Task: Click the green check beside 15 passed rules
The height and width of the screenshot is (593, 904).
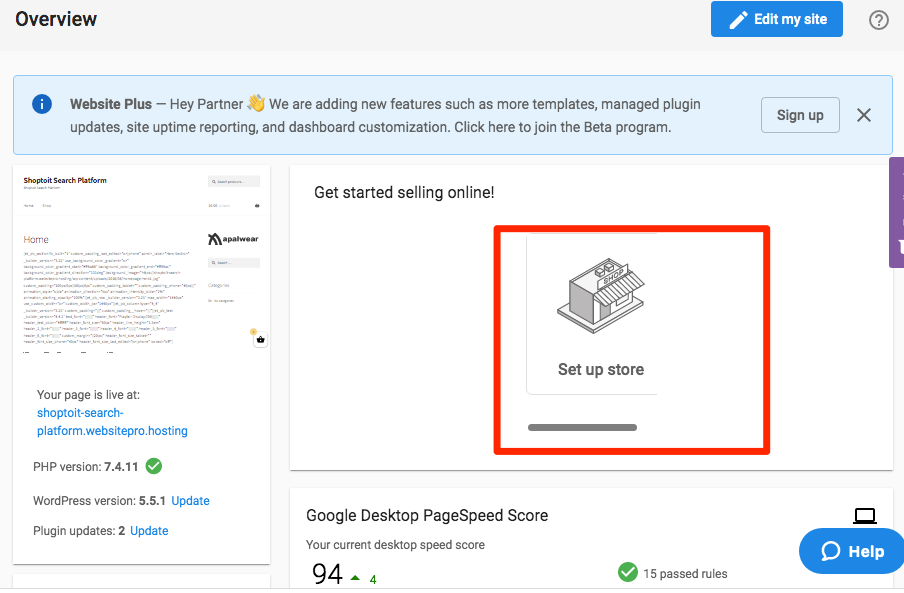Action: pyautogui.click(x=628, y=572)
